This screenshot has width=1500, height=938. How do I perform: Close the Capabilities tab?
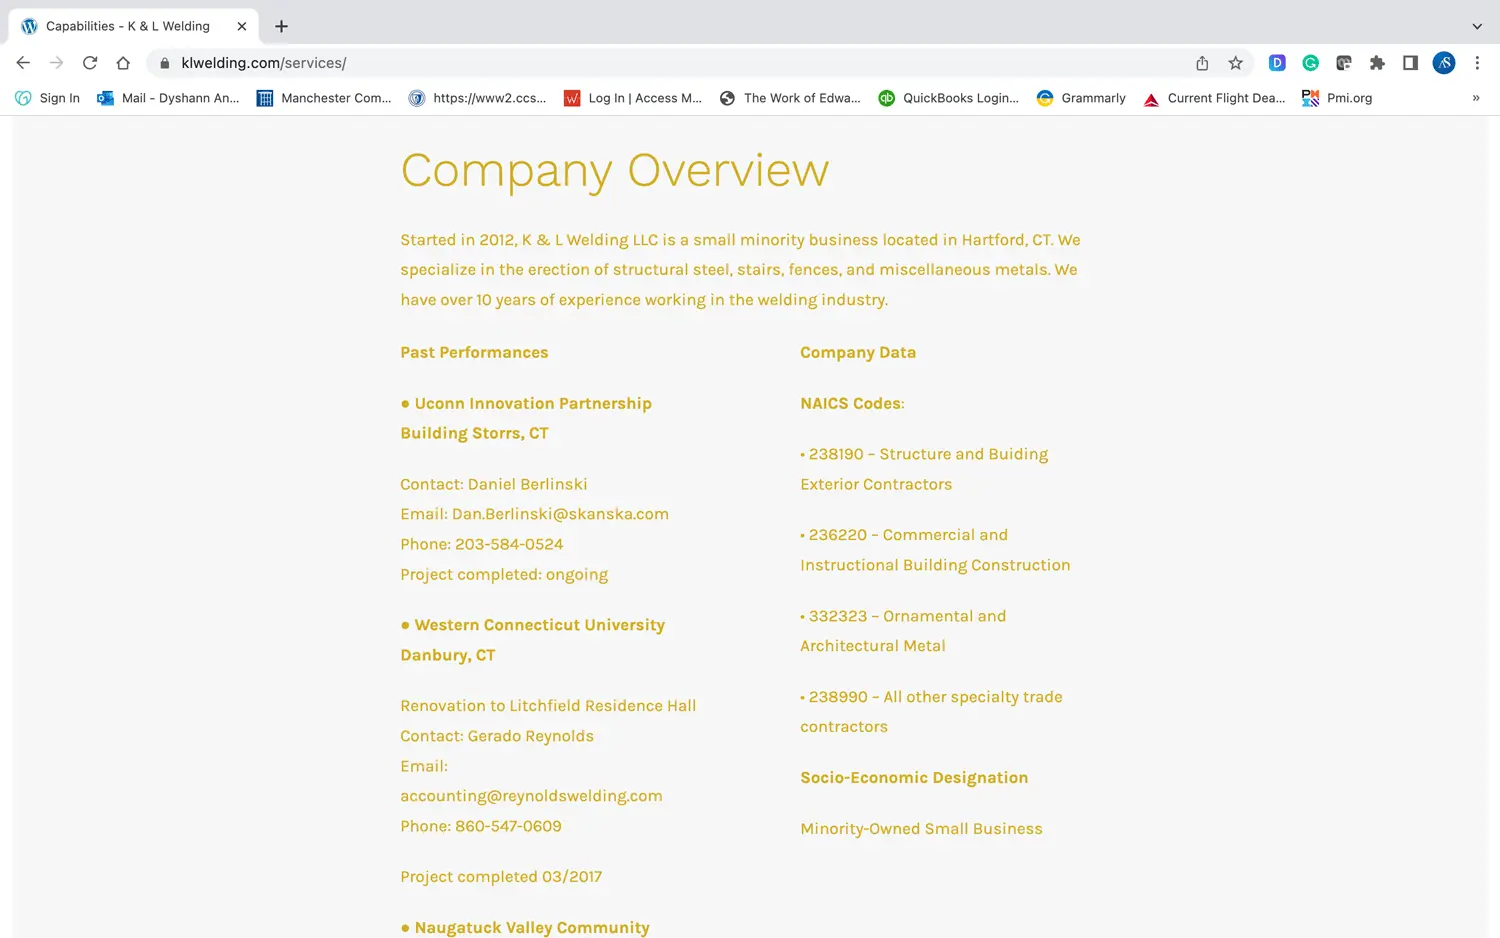pos(241,26)
